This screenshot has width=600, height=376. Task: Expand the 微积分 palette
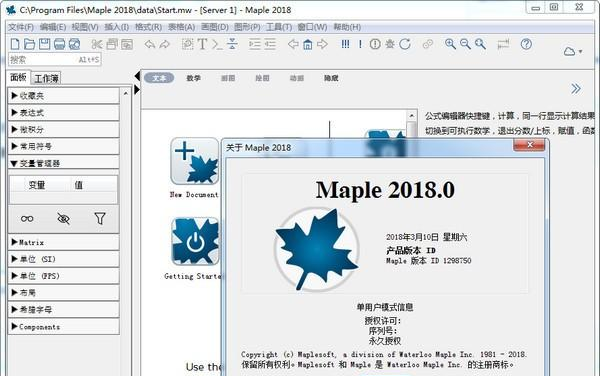point(64,129)
